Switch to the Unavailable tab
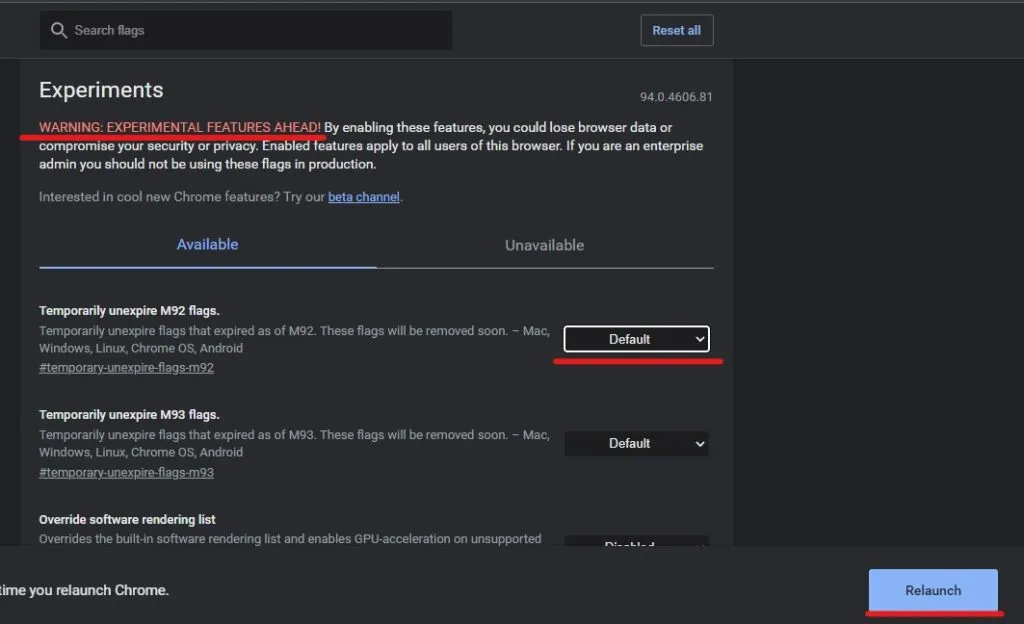The image size is (1024, 624). pyautogui.click(x=544, y=245)
